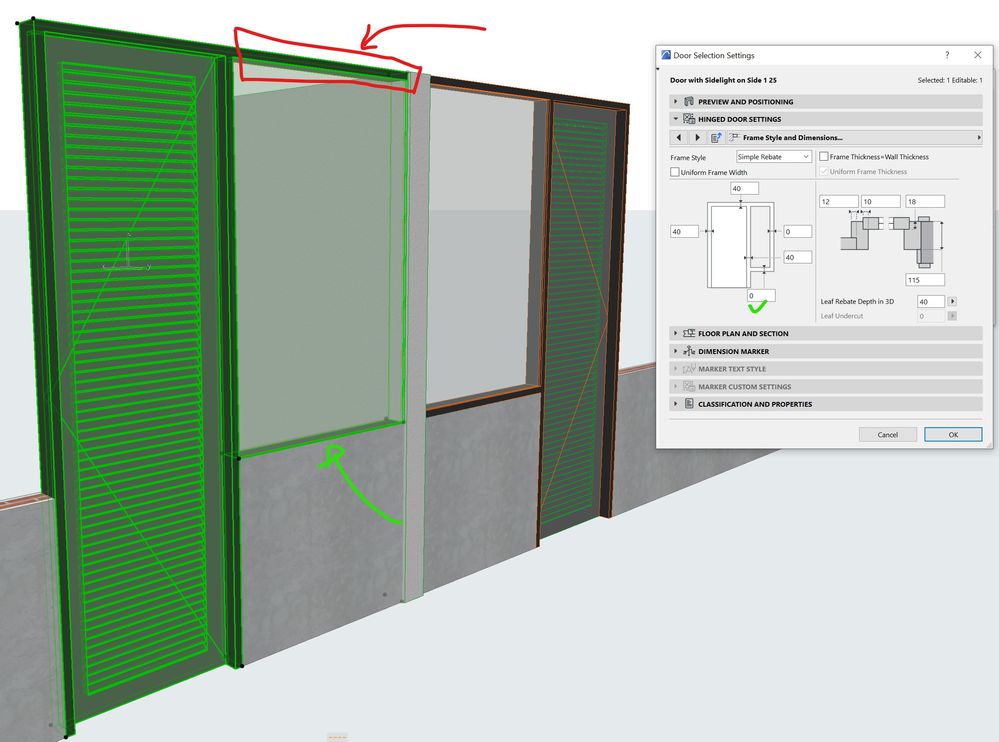Edit frame depth field showing 115
The height and width of the screenshot is (742, 999).
click(x=925, y=280)
